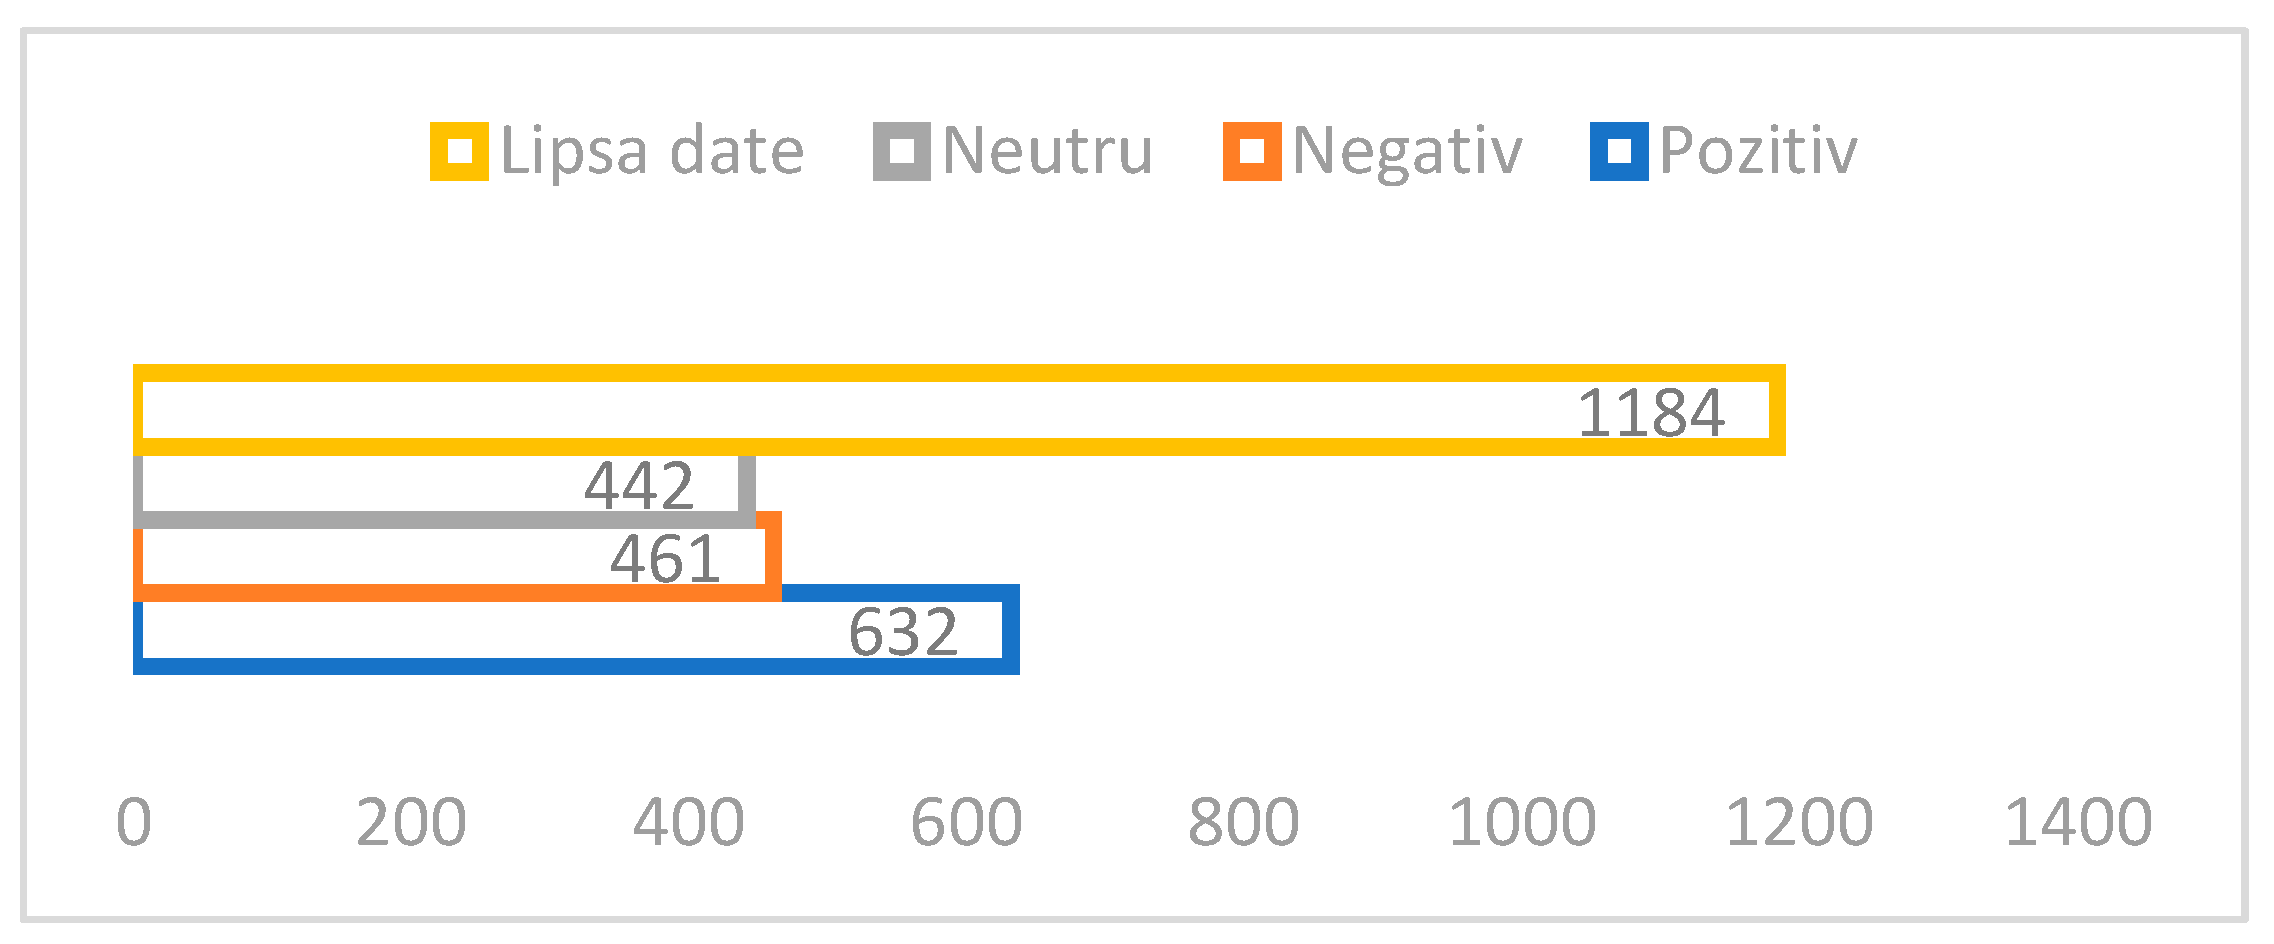Select the axis value 1200

click(1799, 823)
